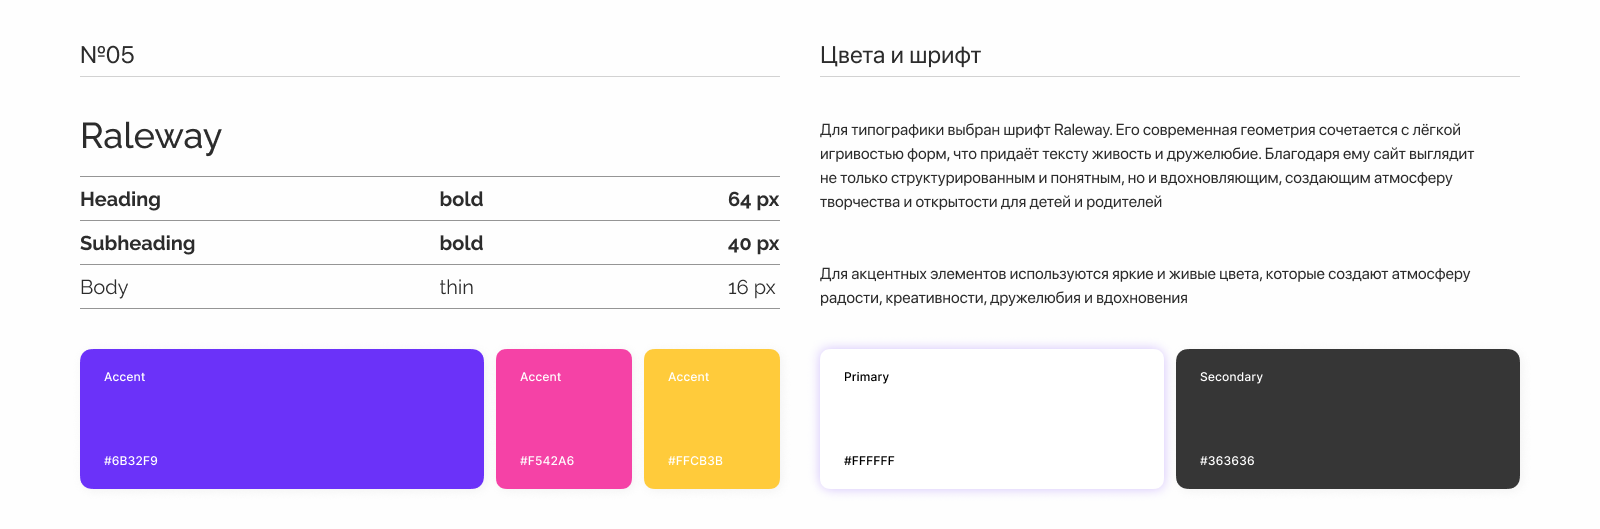Click the #6B32F9 hex code text

click(x=131, y=461)
